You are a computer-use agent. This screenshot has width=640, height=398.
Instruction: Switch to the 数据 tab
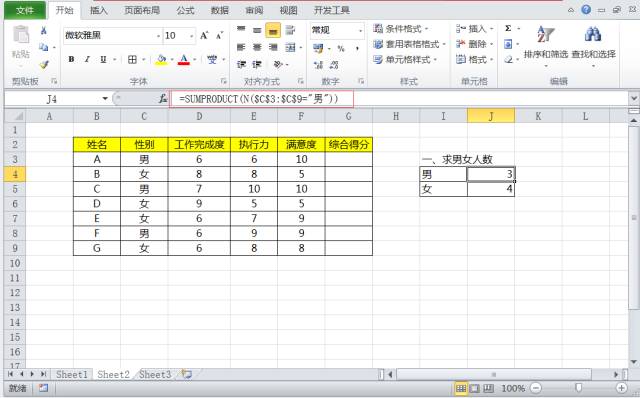[x=220, y=10]
